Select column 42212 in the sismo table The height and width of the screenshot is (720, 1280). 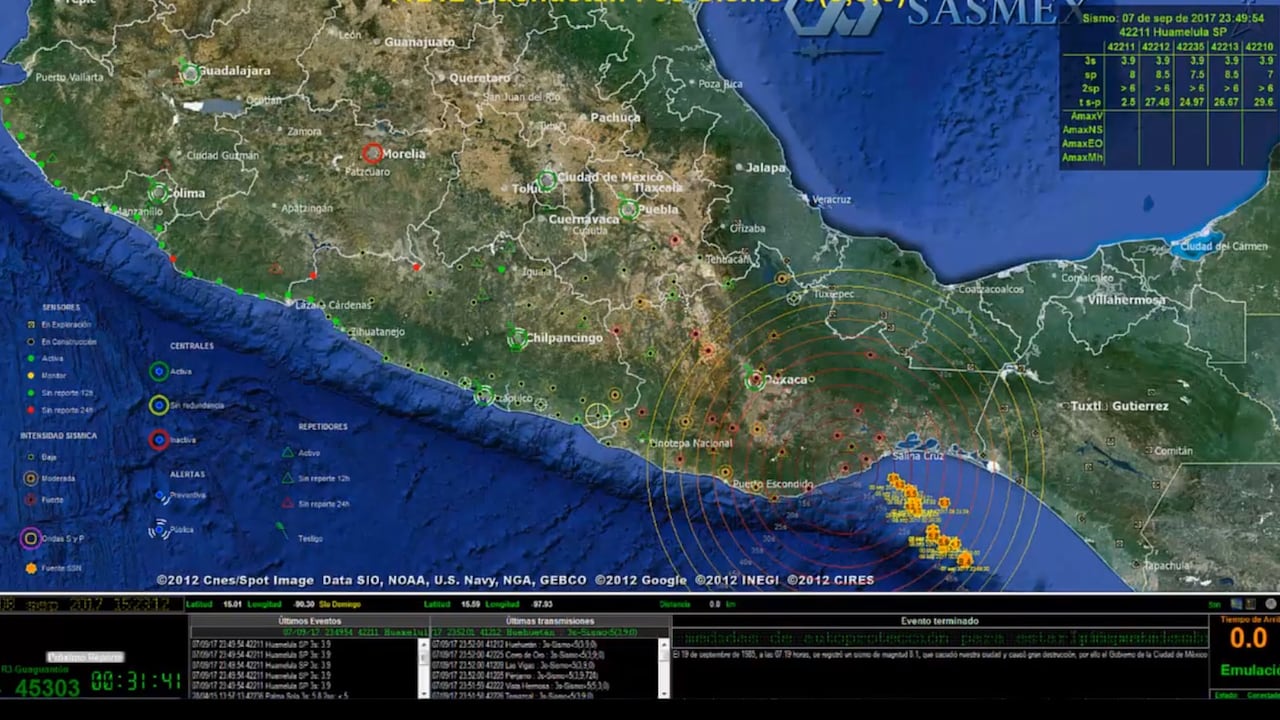coord(1155,46)
